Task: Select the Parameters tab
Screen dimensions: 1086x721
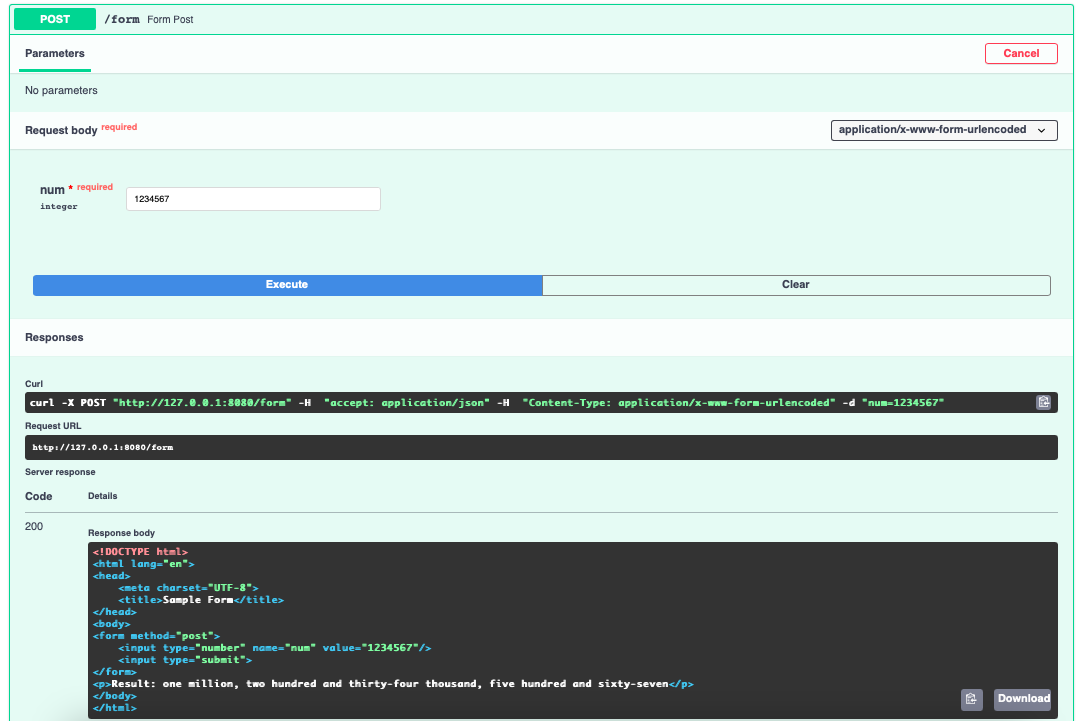Action: pos(55,53)
